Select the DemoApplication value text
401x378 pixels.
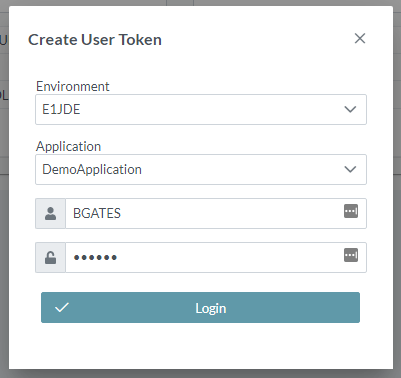(x=92, y=169)
